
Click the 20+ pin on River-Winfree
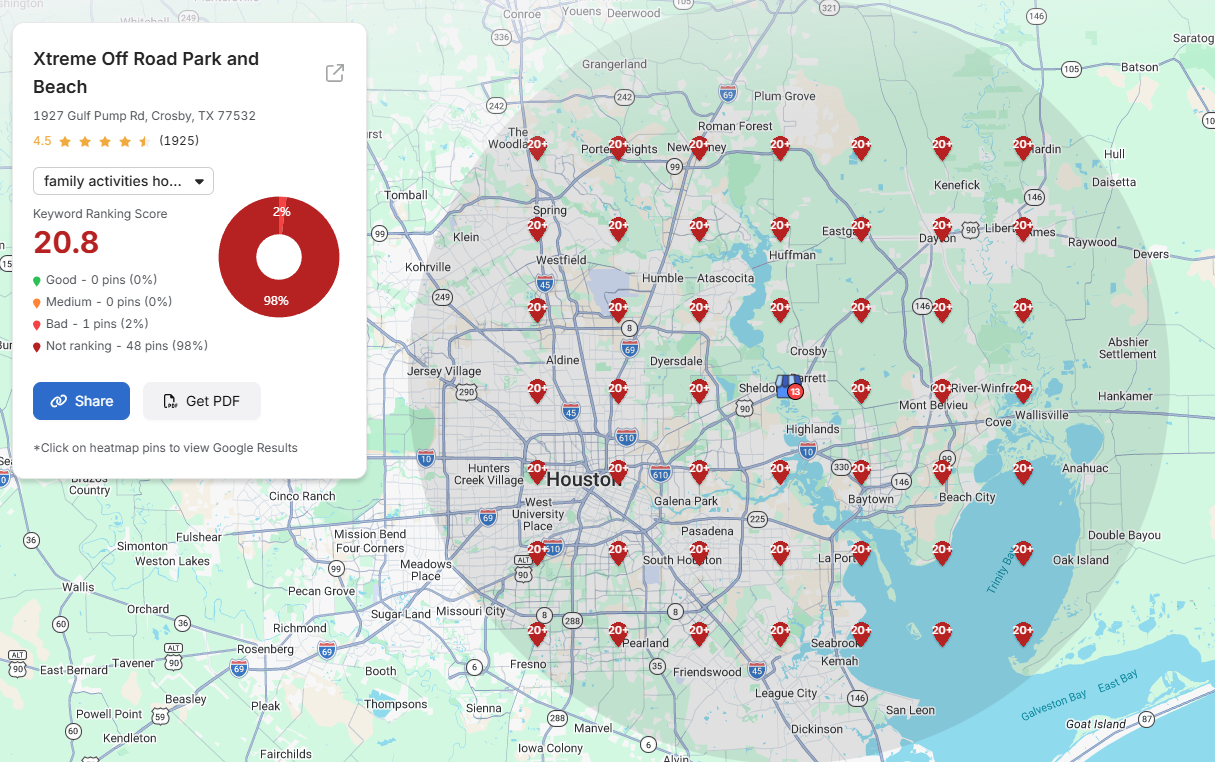(x=942, y=391)
